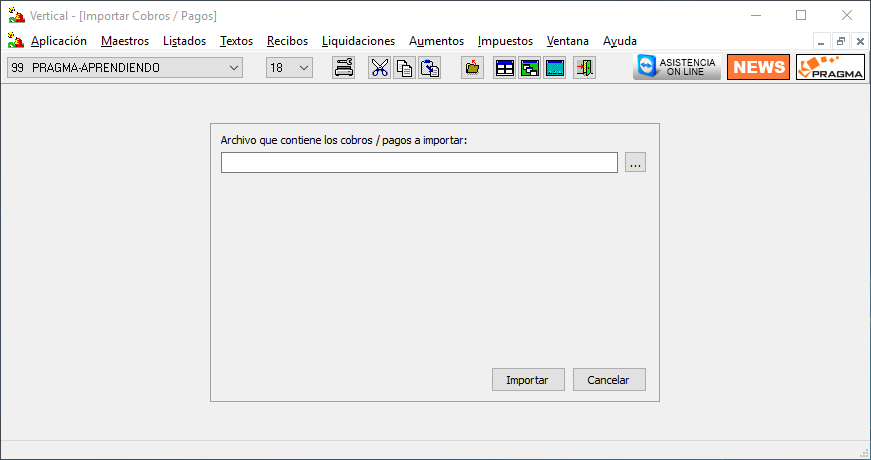Open the orange NEWS banner
The image size is (871, 460).
click(x=758, y=67)
